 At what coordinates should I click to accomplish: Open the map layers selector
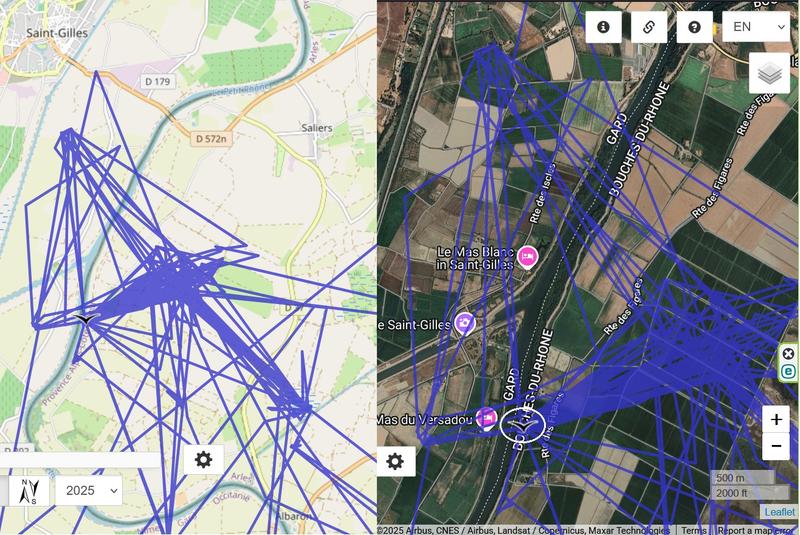coord(769,73)
